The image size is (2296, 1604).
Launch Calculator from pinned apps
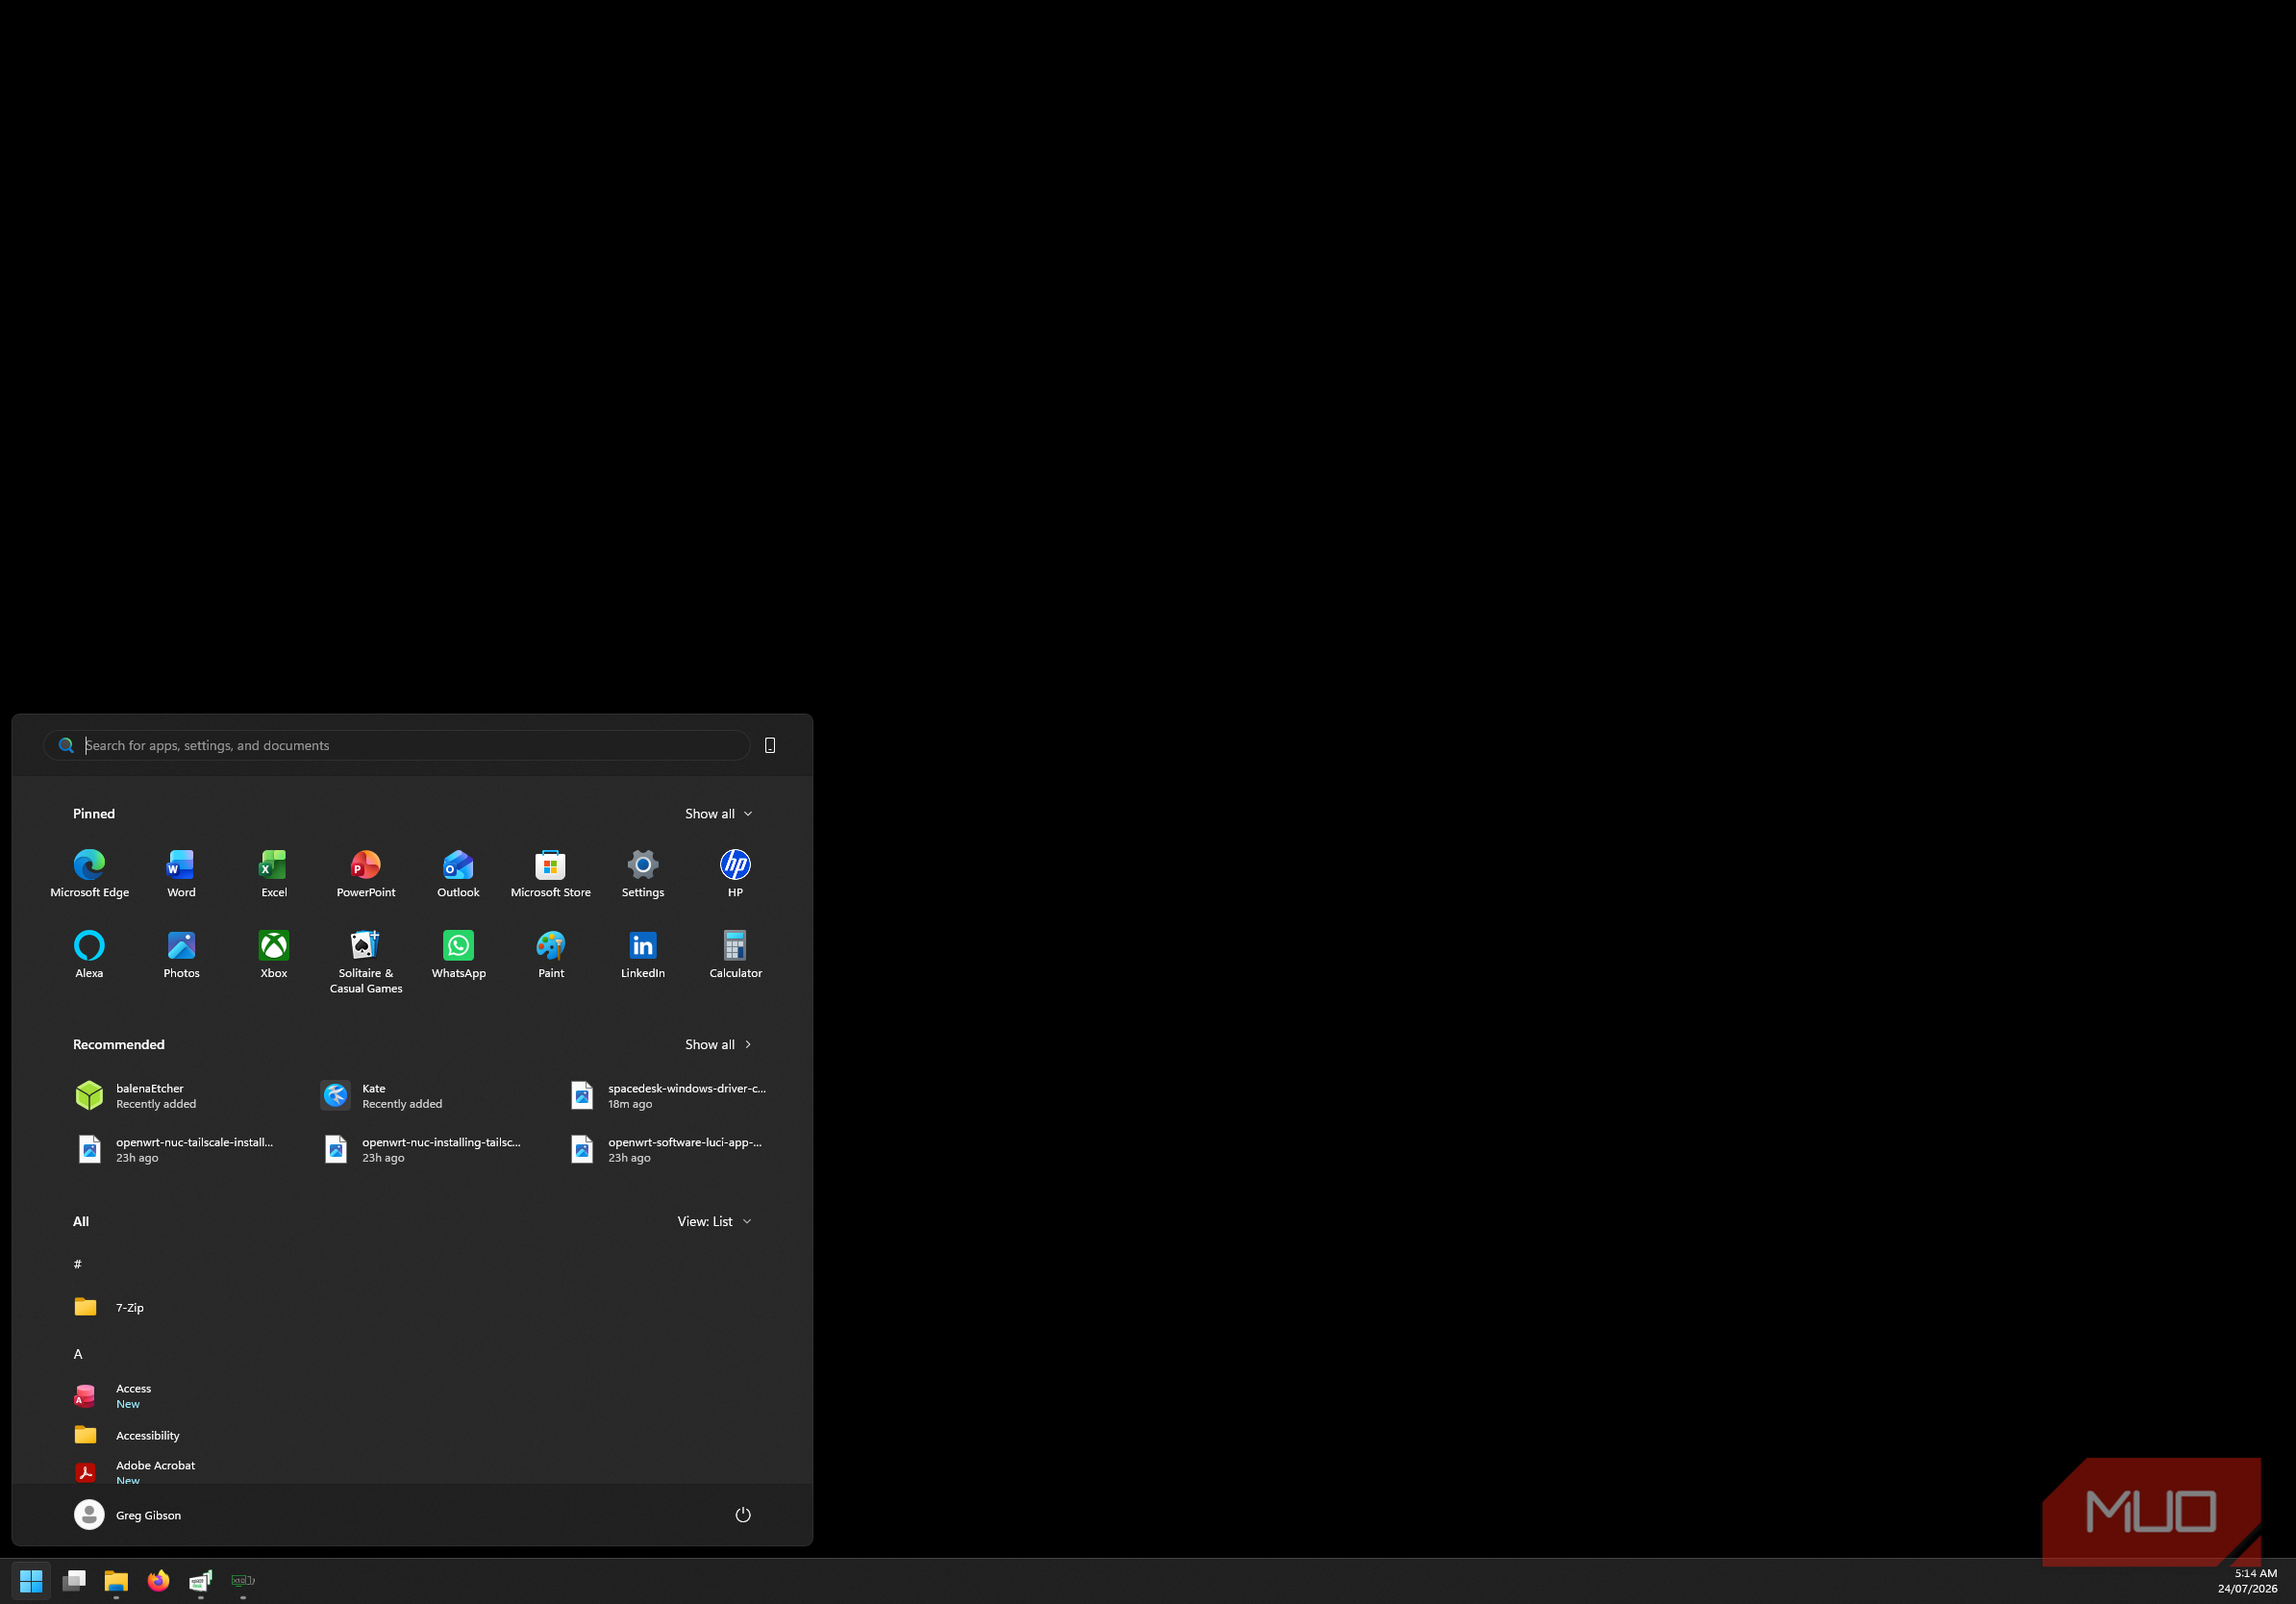[735, 954]
